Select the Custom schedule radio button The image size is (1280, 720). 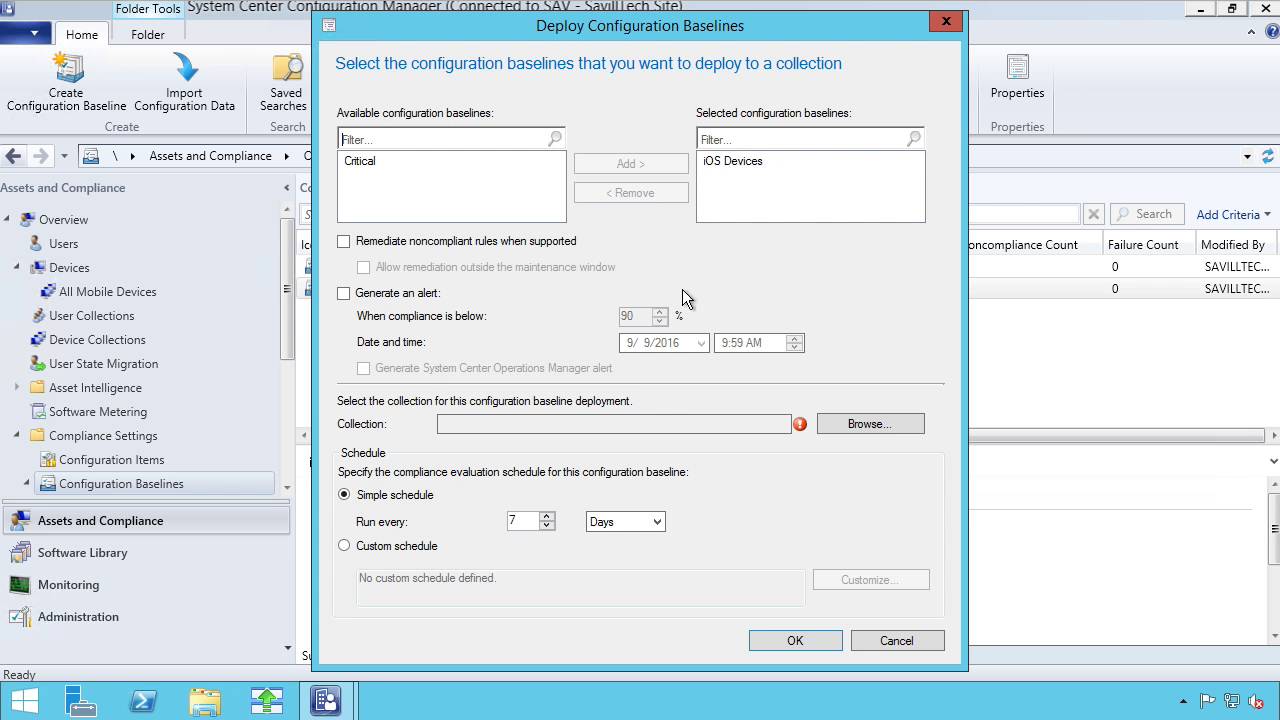point(344,545)
